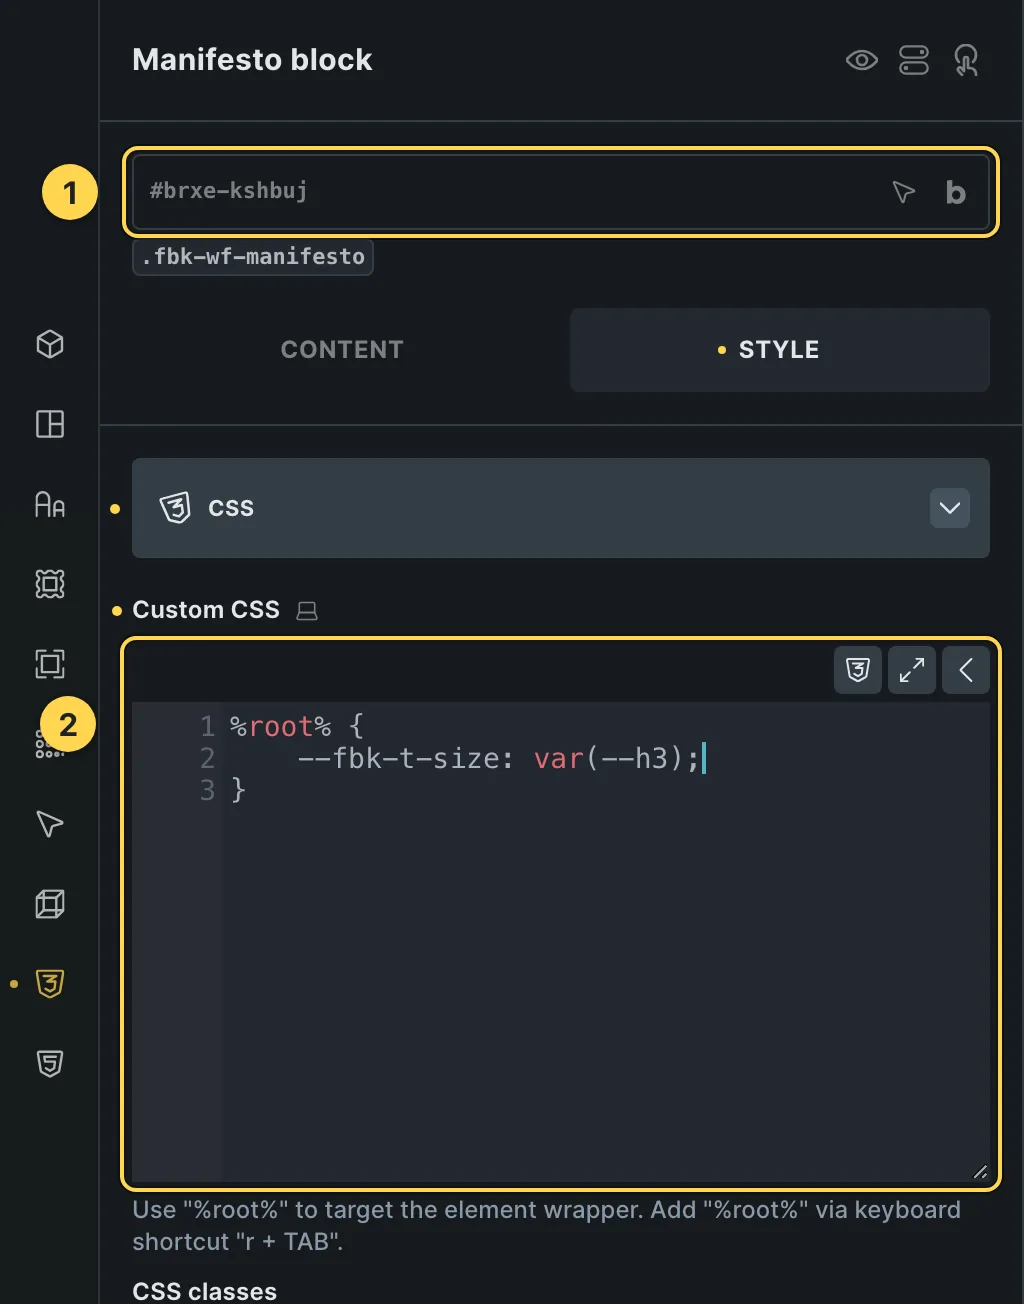Open the CSS3 shield icon in the sidebar
Viewport: 1024px width, 1304px height.
point(50,984)
